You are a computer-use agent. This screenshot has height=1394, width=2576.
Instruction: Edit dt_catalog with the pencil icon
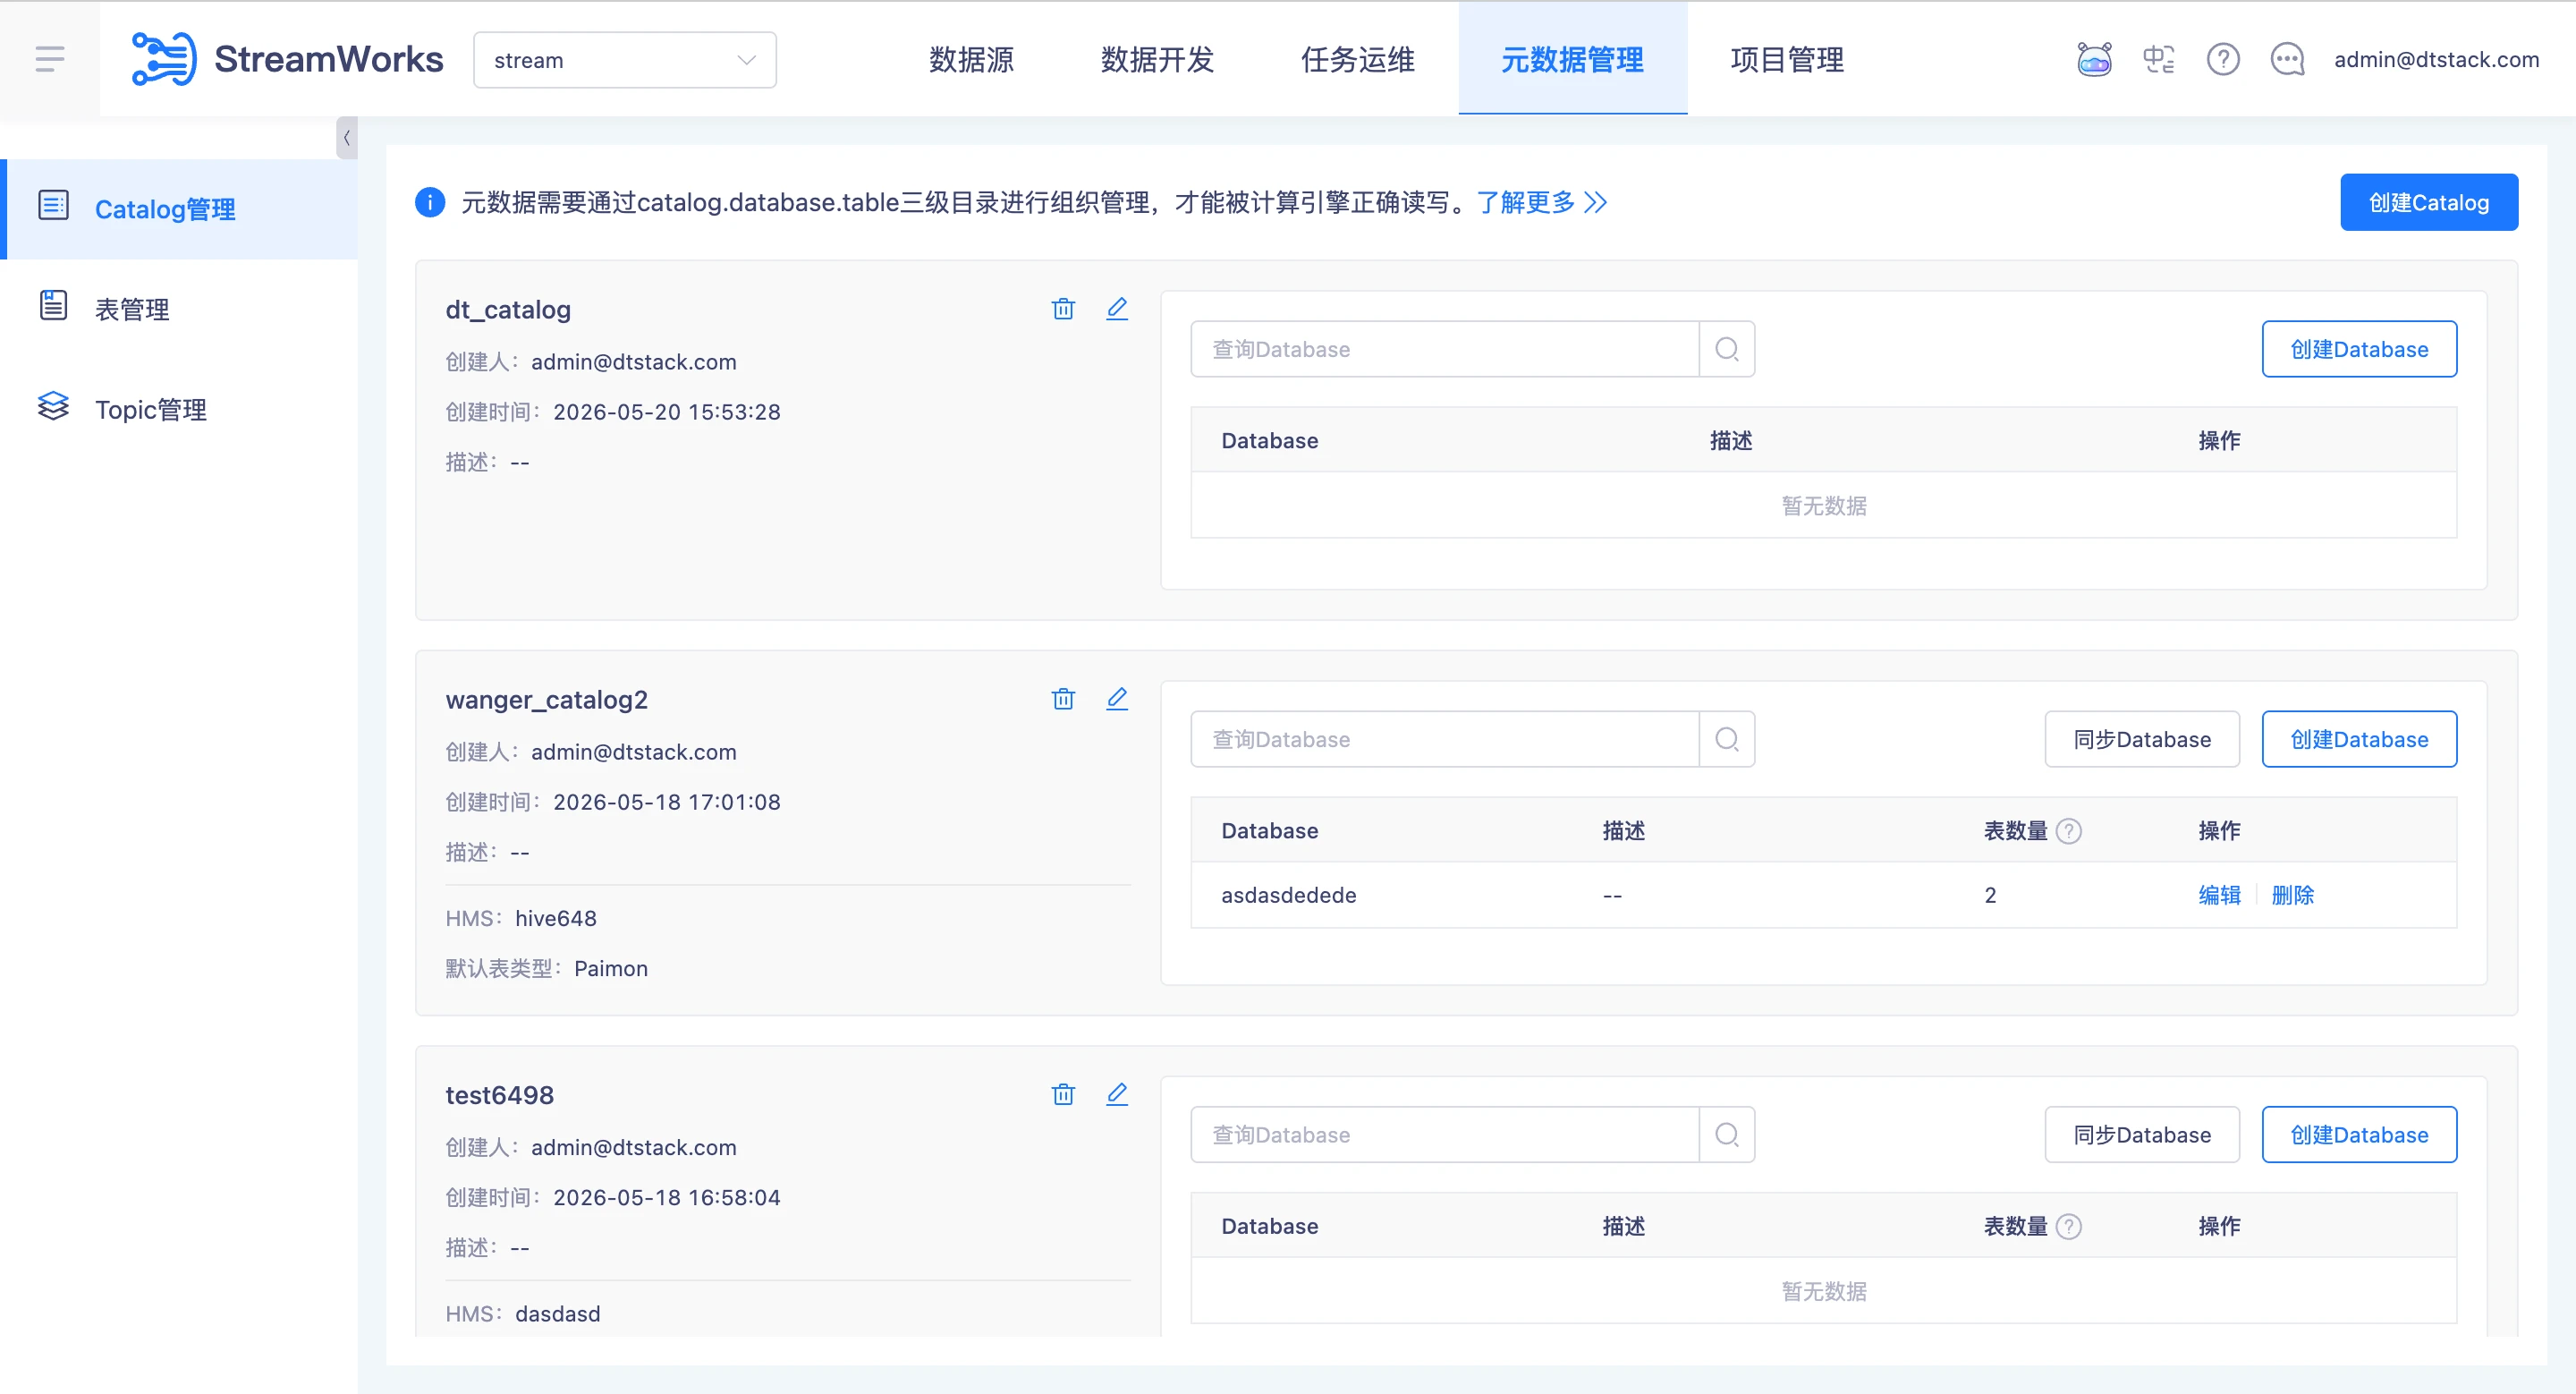pyautogui.click(x=1117, y=309)
